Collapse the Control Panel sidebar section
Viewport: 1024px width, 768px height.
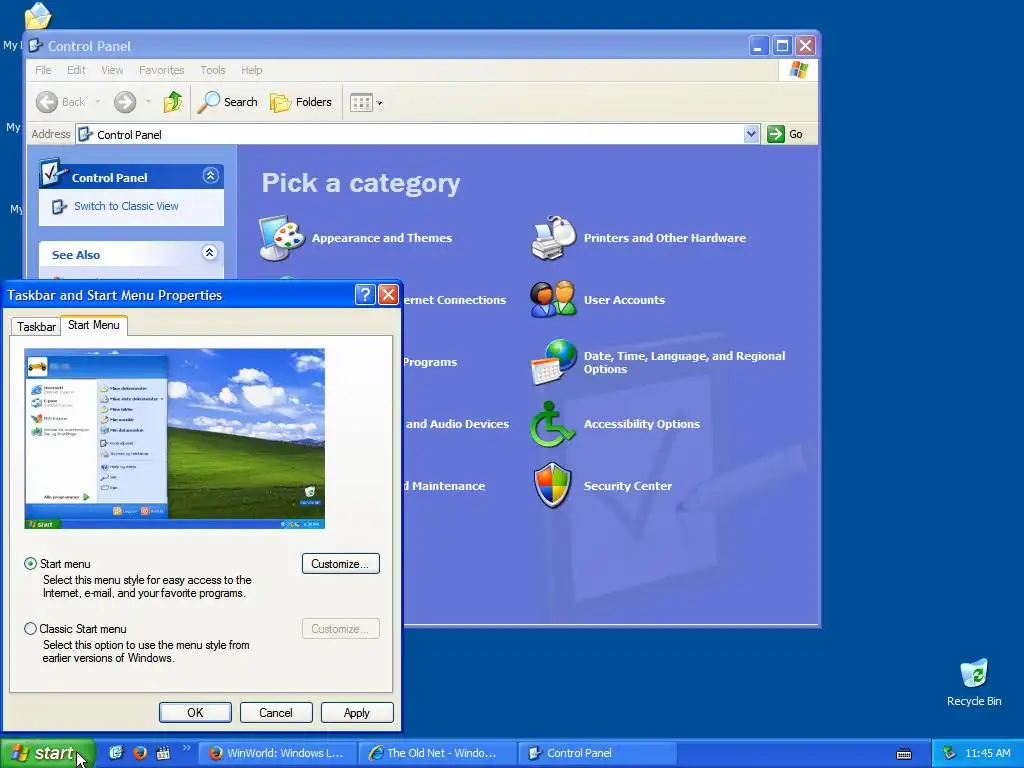pyautogui.click(x=210, y=176)
